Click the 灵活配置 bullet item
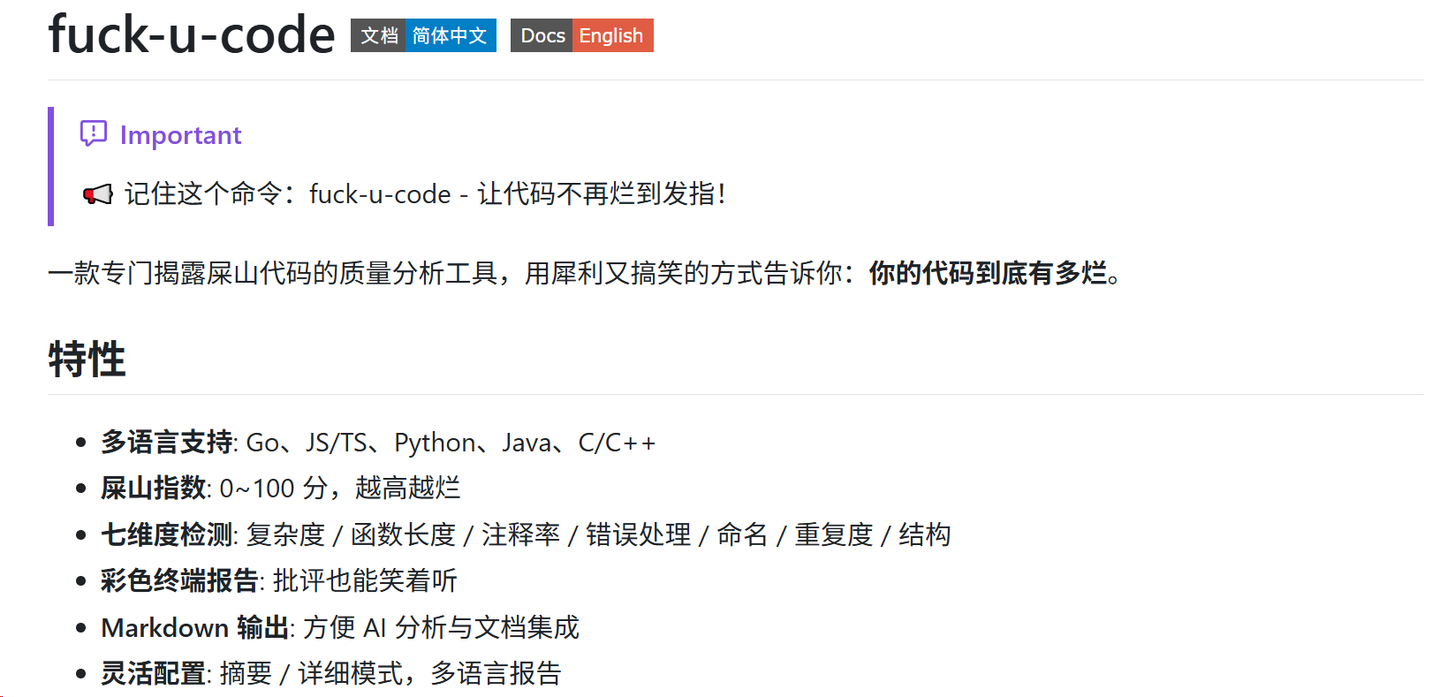1440x697 pixels. click(153, 673)
